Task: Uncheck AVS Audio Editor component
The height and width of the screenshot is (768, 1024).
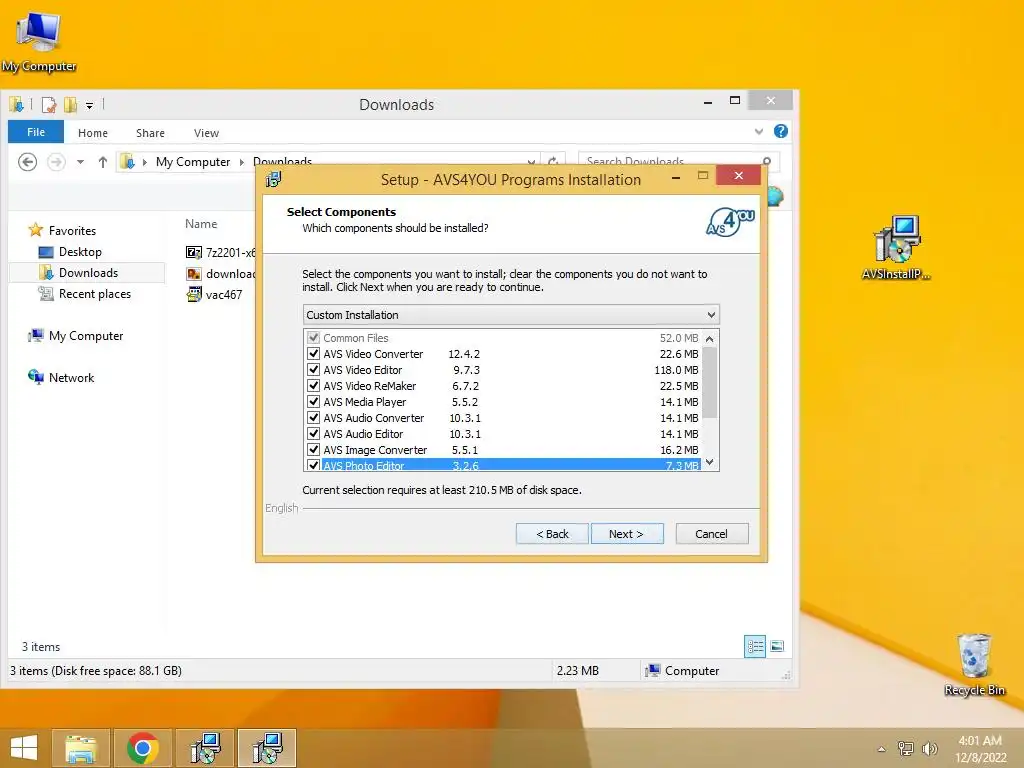Action: coord(313,434)
